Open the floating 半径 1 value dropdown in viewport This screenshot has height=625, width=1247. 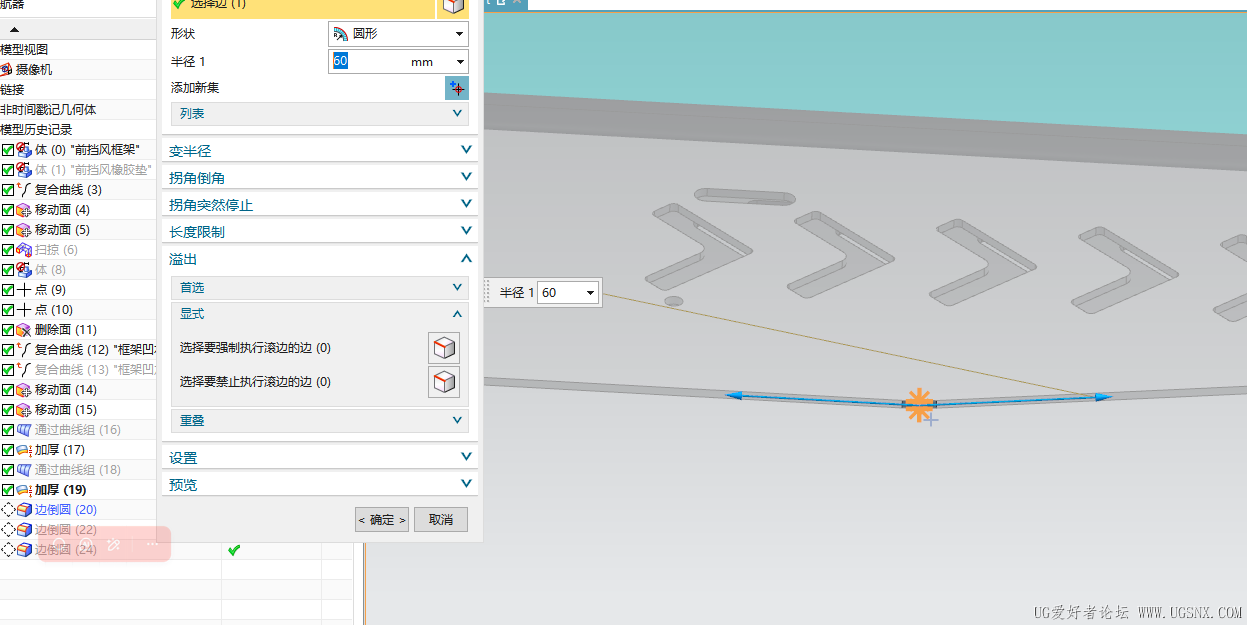590,293
